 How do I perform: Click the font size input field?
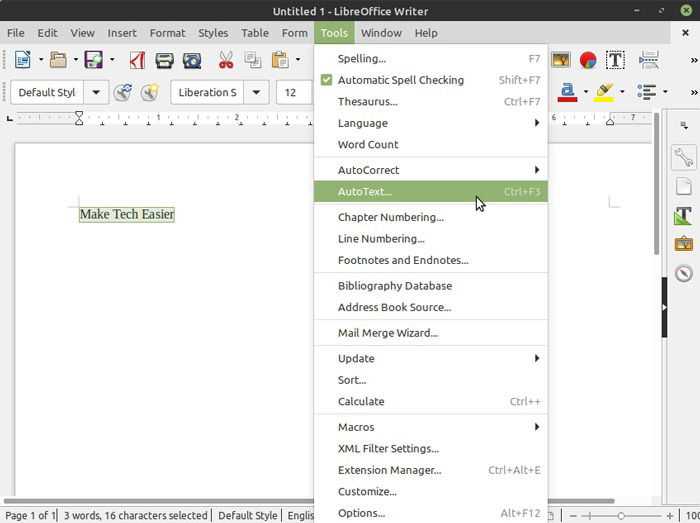click(295, 92)
